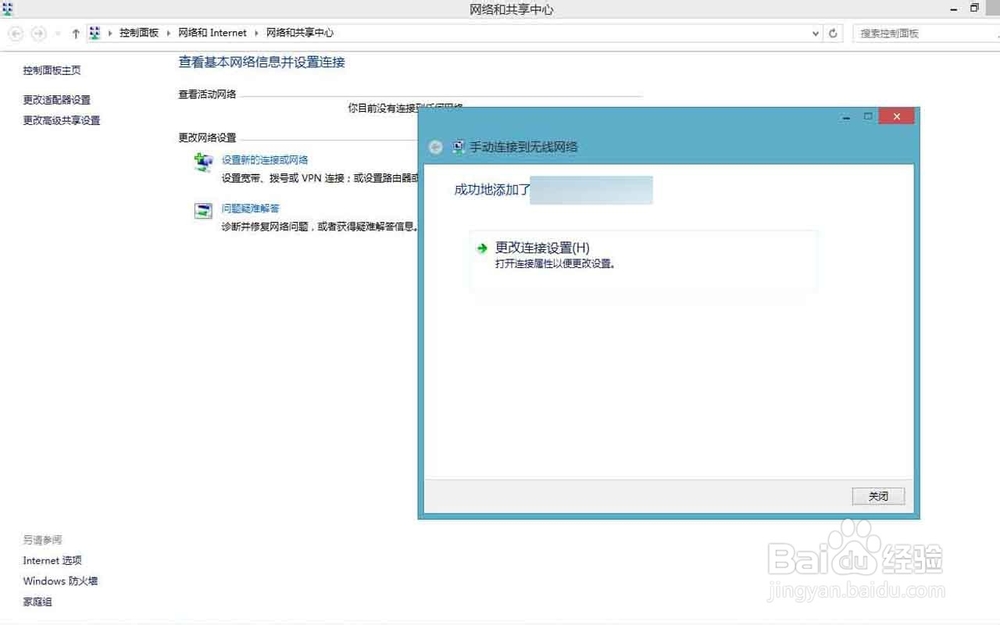Click the 关闭 button in the dialog
This screenshot has height=625, width=1000.
(x=878, y=496)
